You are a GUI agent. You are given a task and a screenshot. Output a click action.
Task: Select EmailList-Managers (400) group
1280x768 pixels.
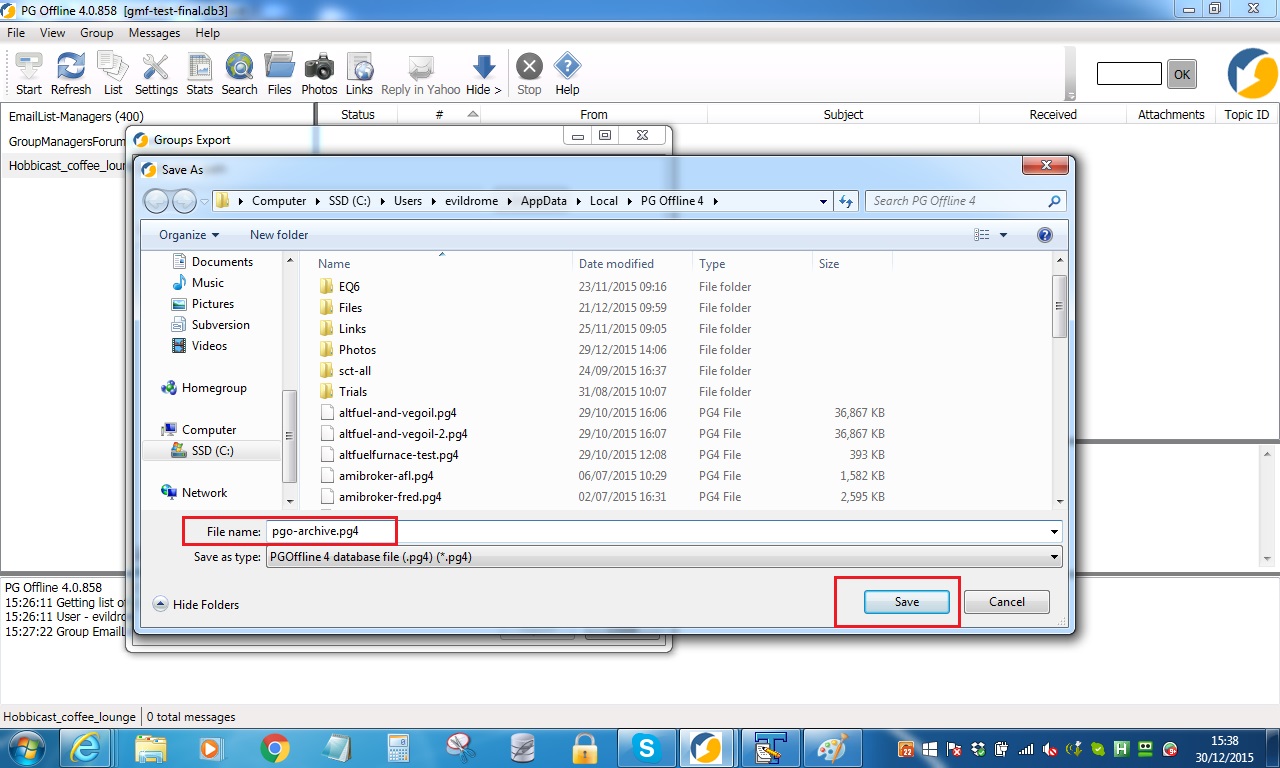[76, 117]
